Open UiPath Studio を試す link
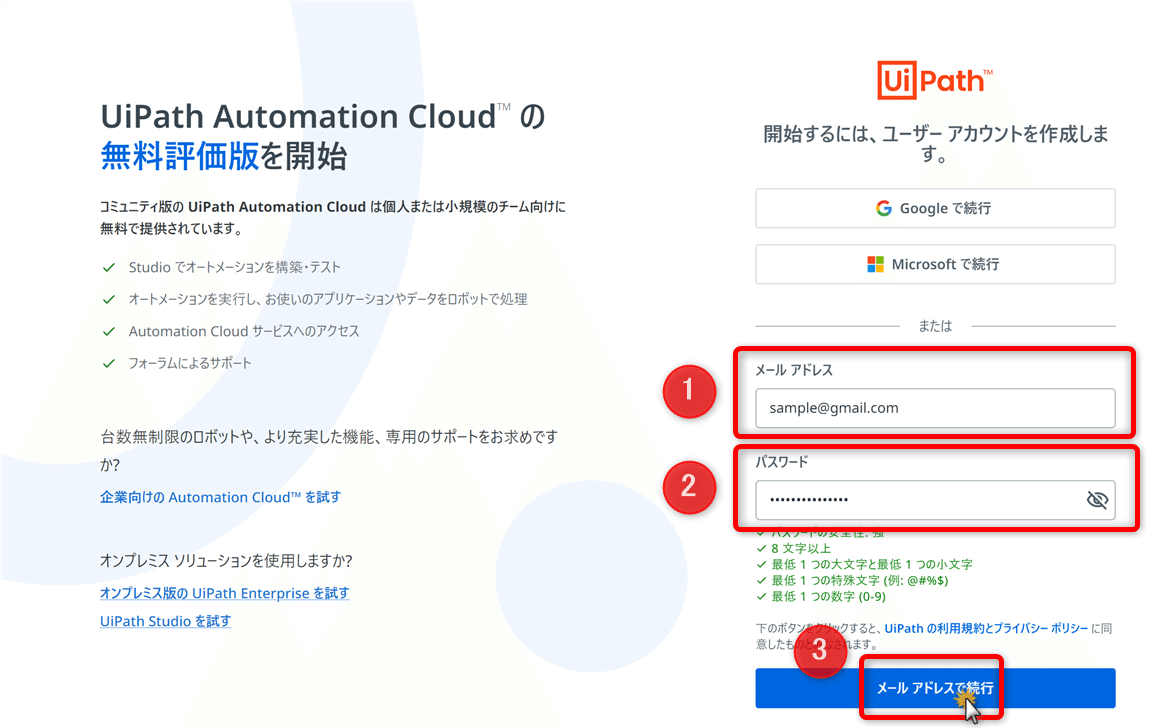This screenshot has height=728, width=1172. (165, 621)
